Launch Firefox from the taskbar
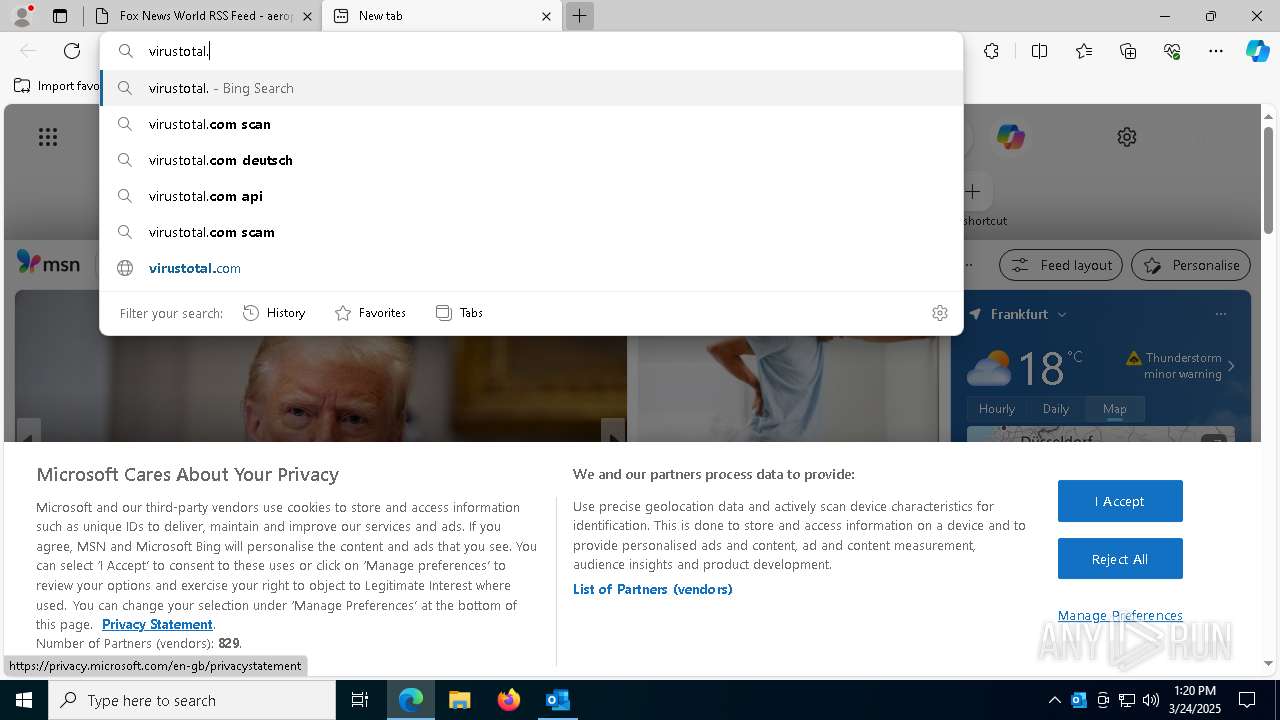 tap(509, 700)
